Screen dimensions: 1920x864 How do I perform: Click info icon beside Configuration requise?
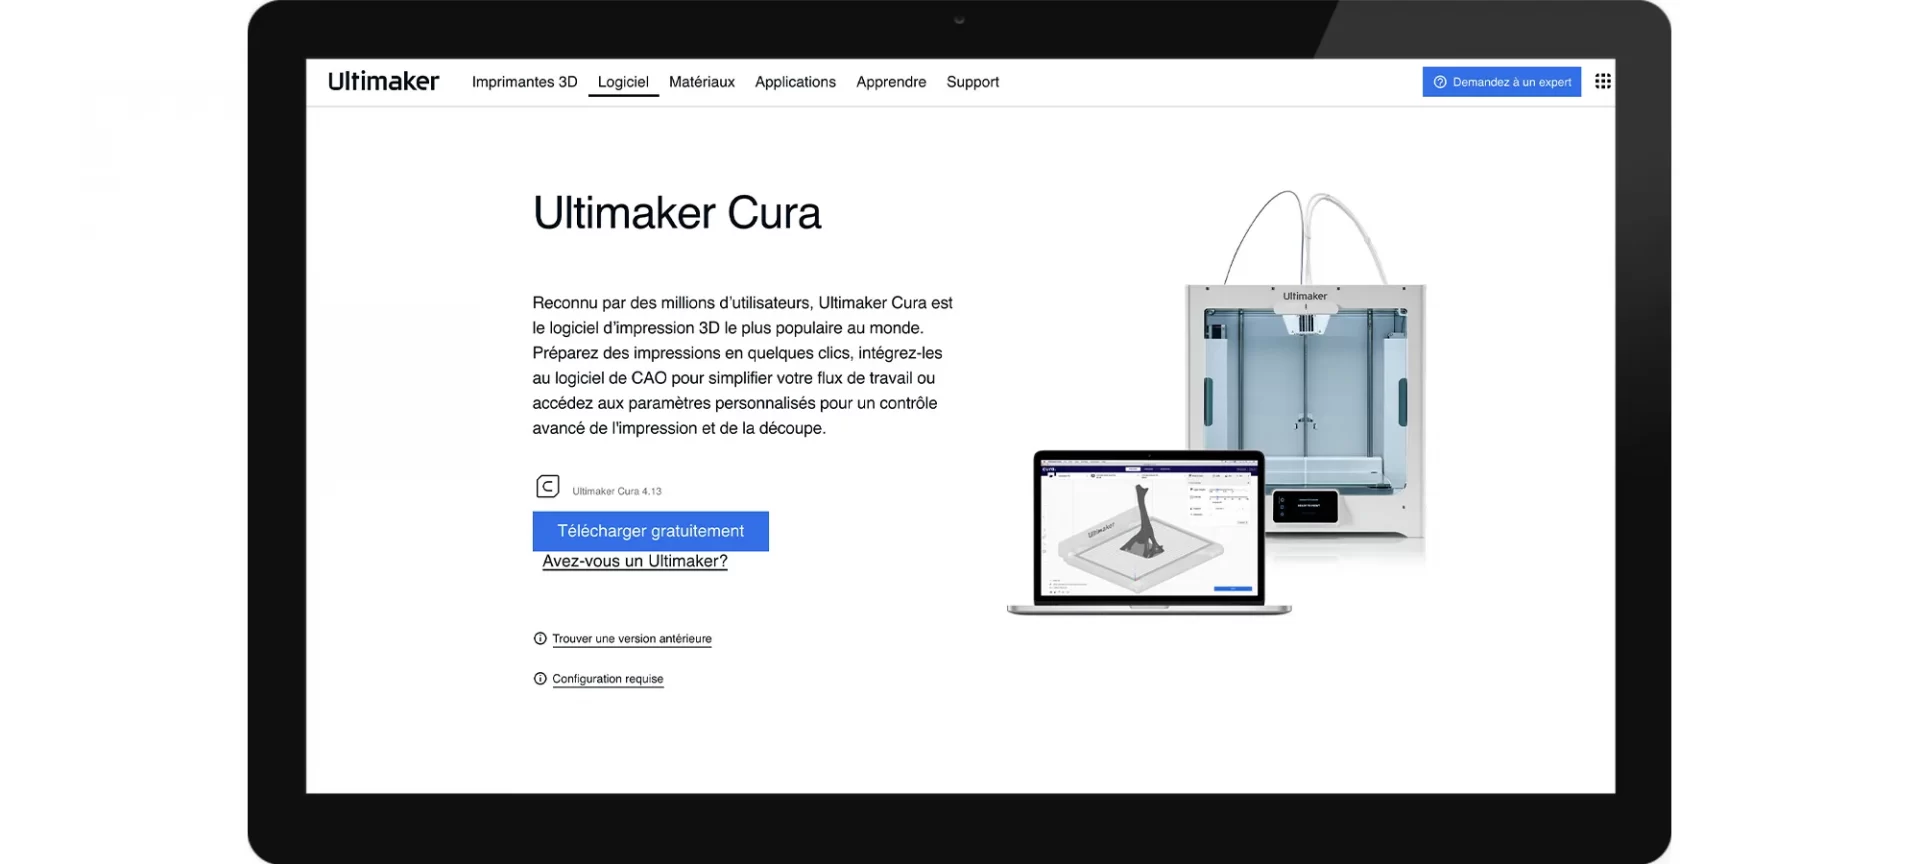[x=540, y=678]
